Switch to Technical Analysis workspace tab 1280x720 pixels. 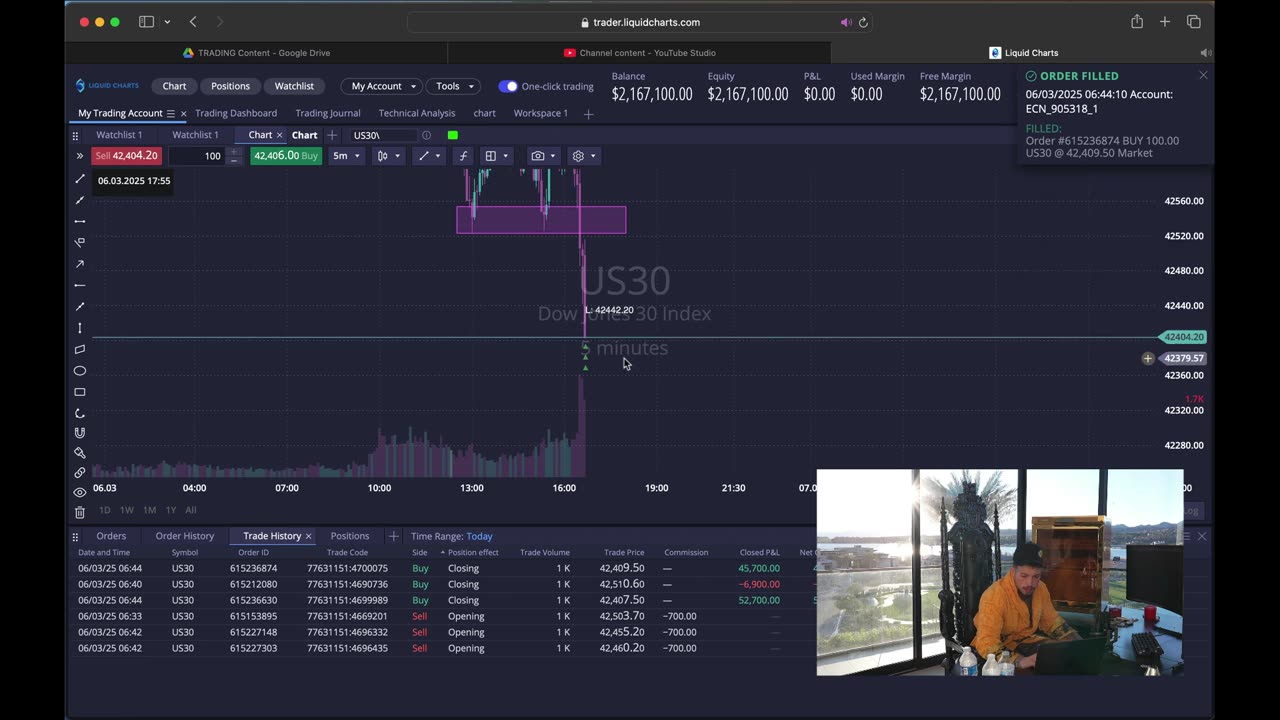417,113
